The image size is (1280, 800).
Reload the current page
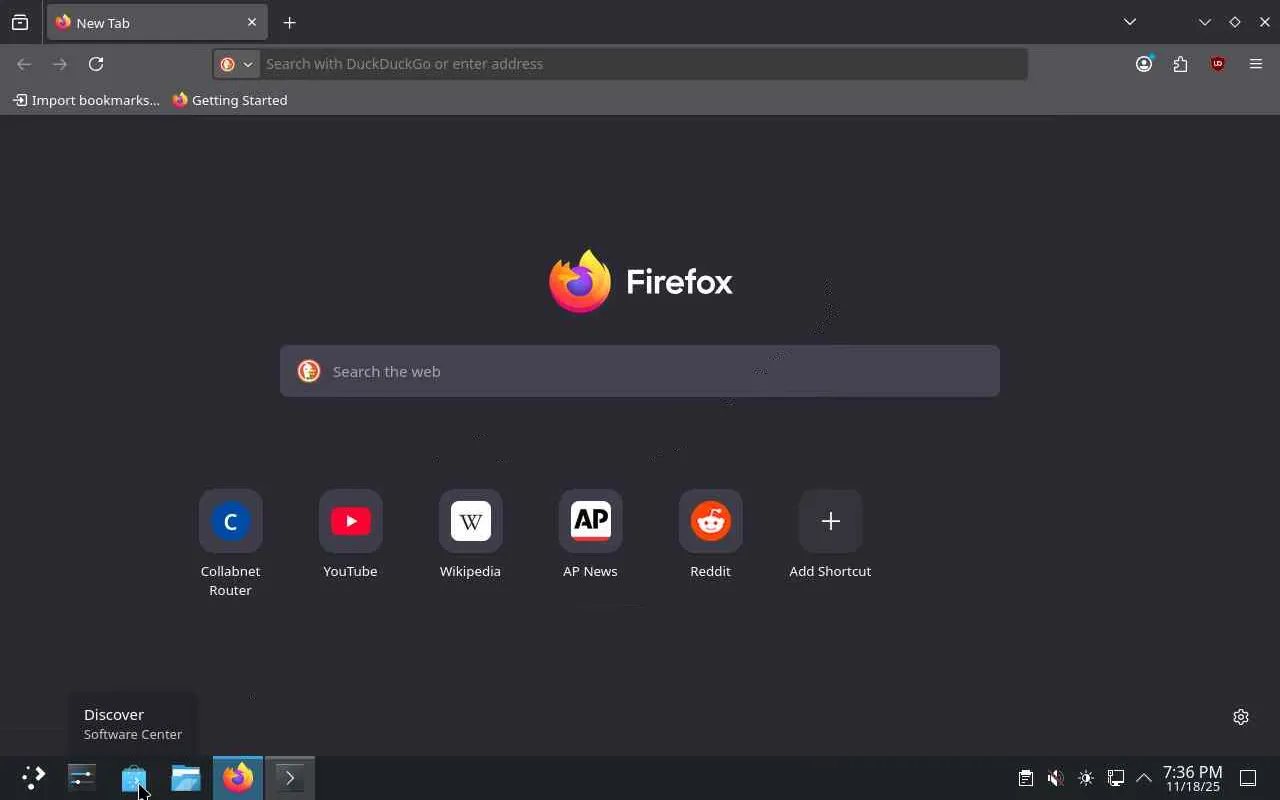(x=96, y=64)
